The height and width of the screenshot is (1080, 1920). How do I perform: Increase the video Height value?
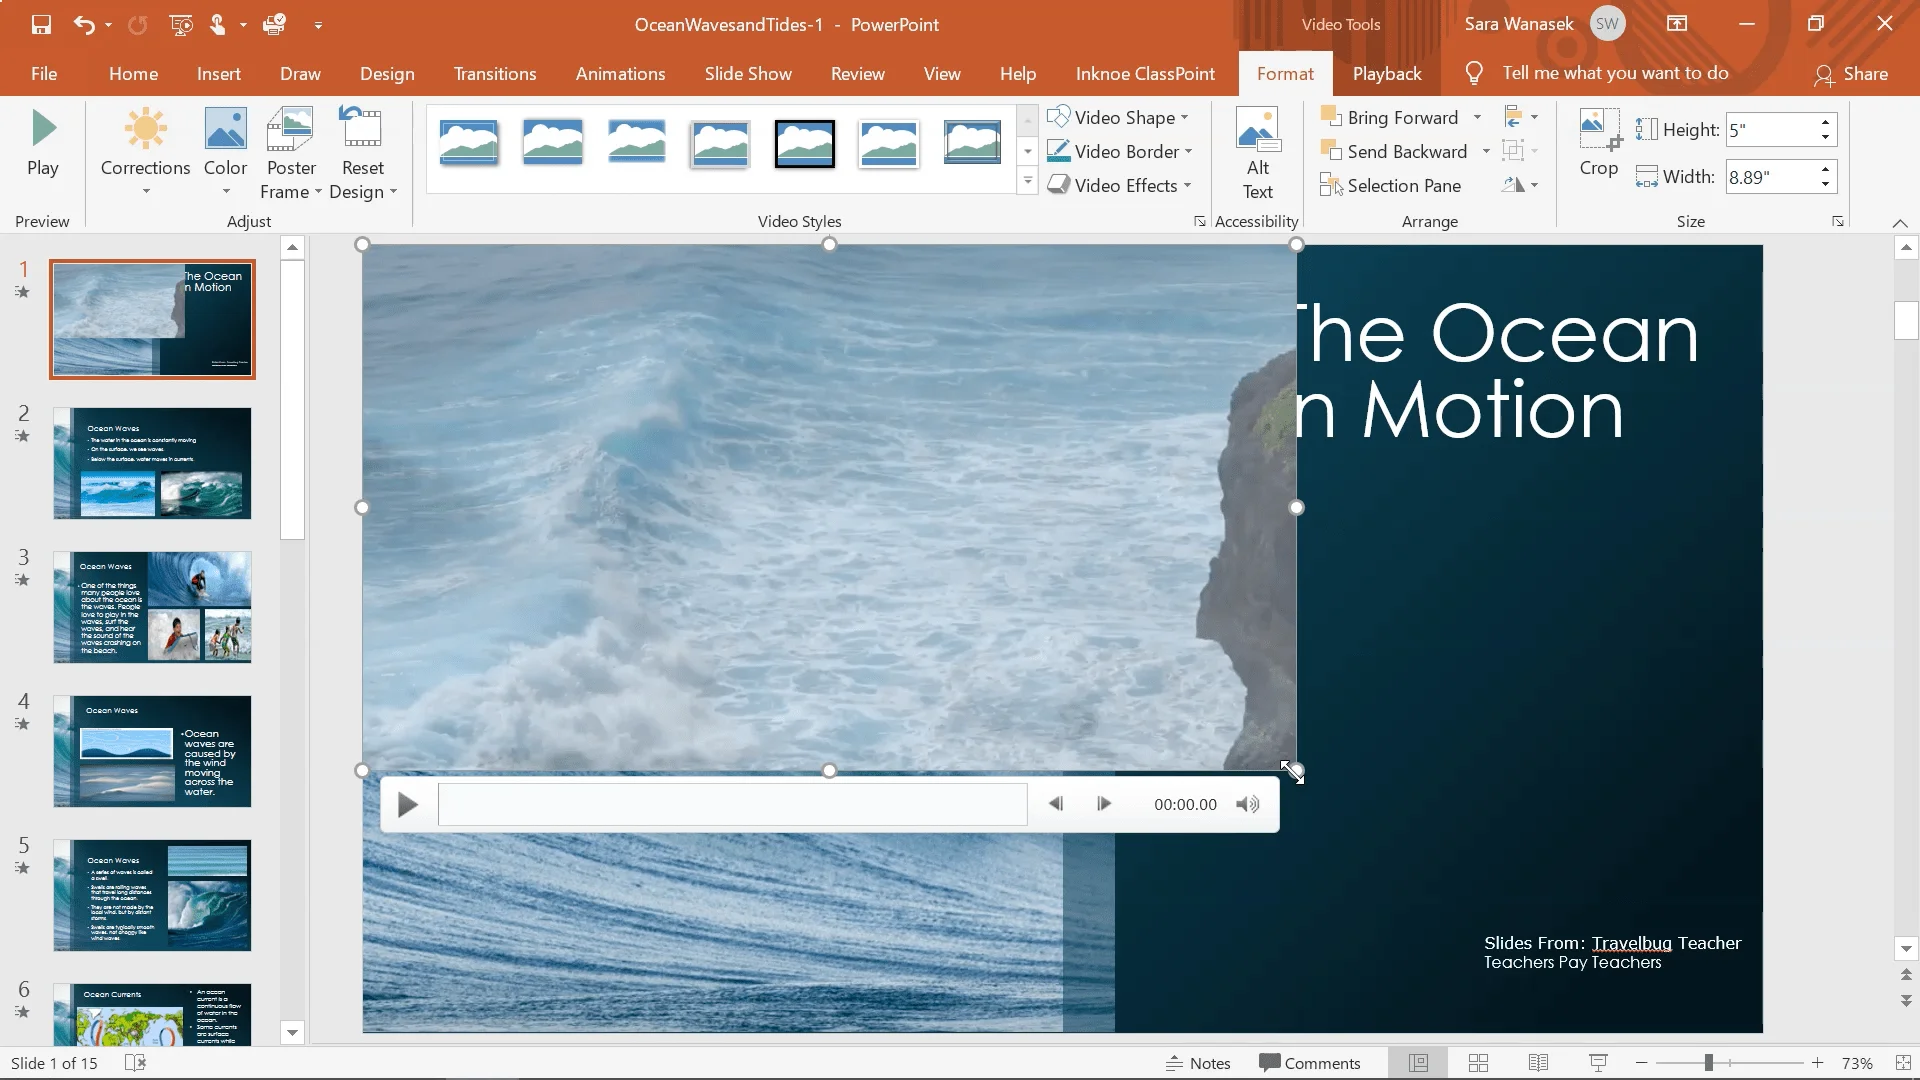click(1825, 122)
